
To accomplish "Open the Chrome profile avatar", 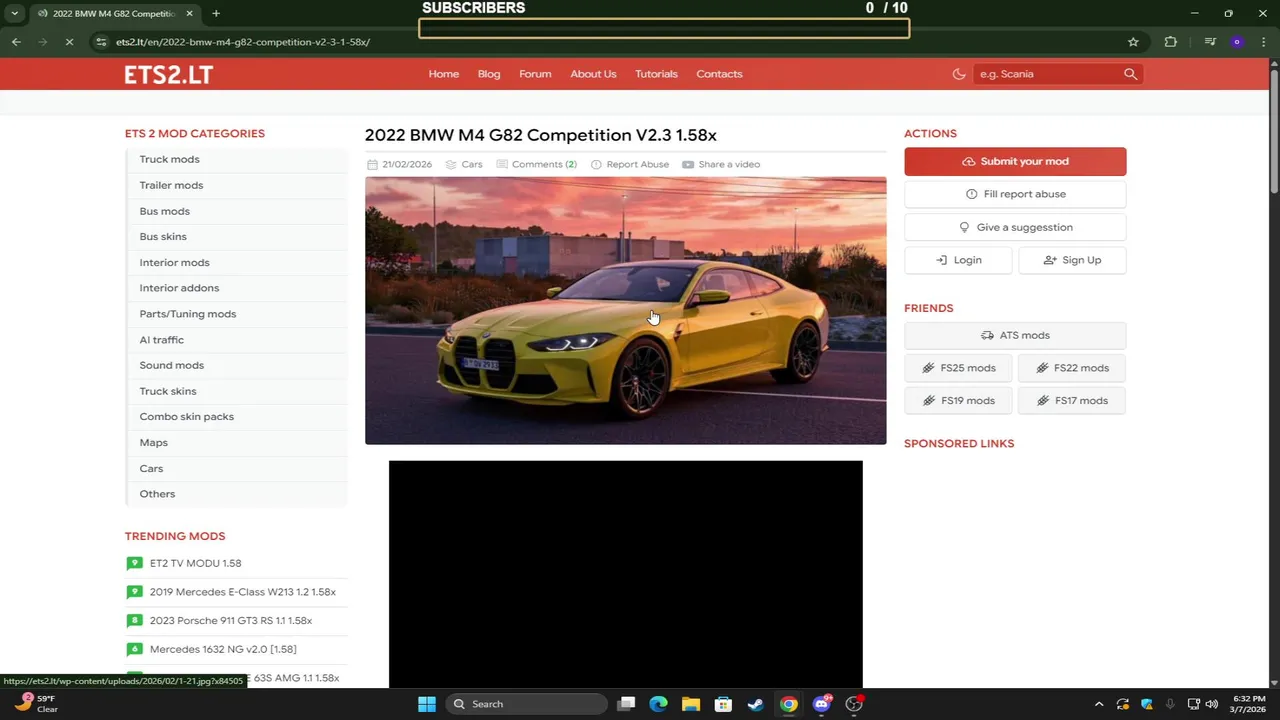I will 1237,42.
